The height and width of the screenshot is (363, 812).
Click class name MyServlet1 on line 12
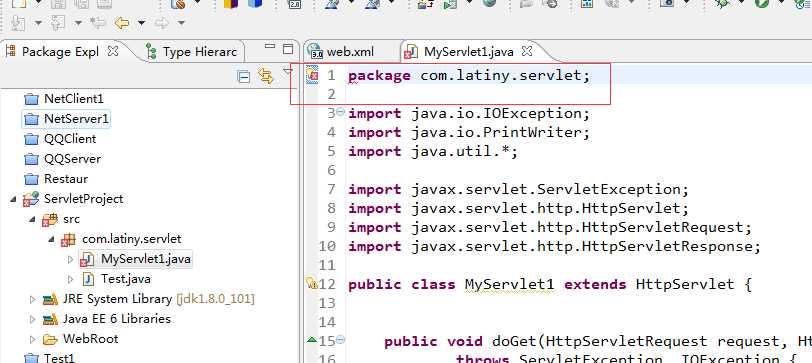[x=510, y=284]
